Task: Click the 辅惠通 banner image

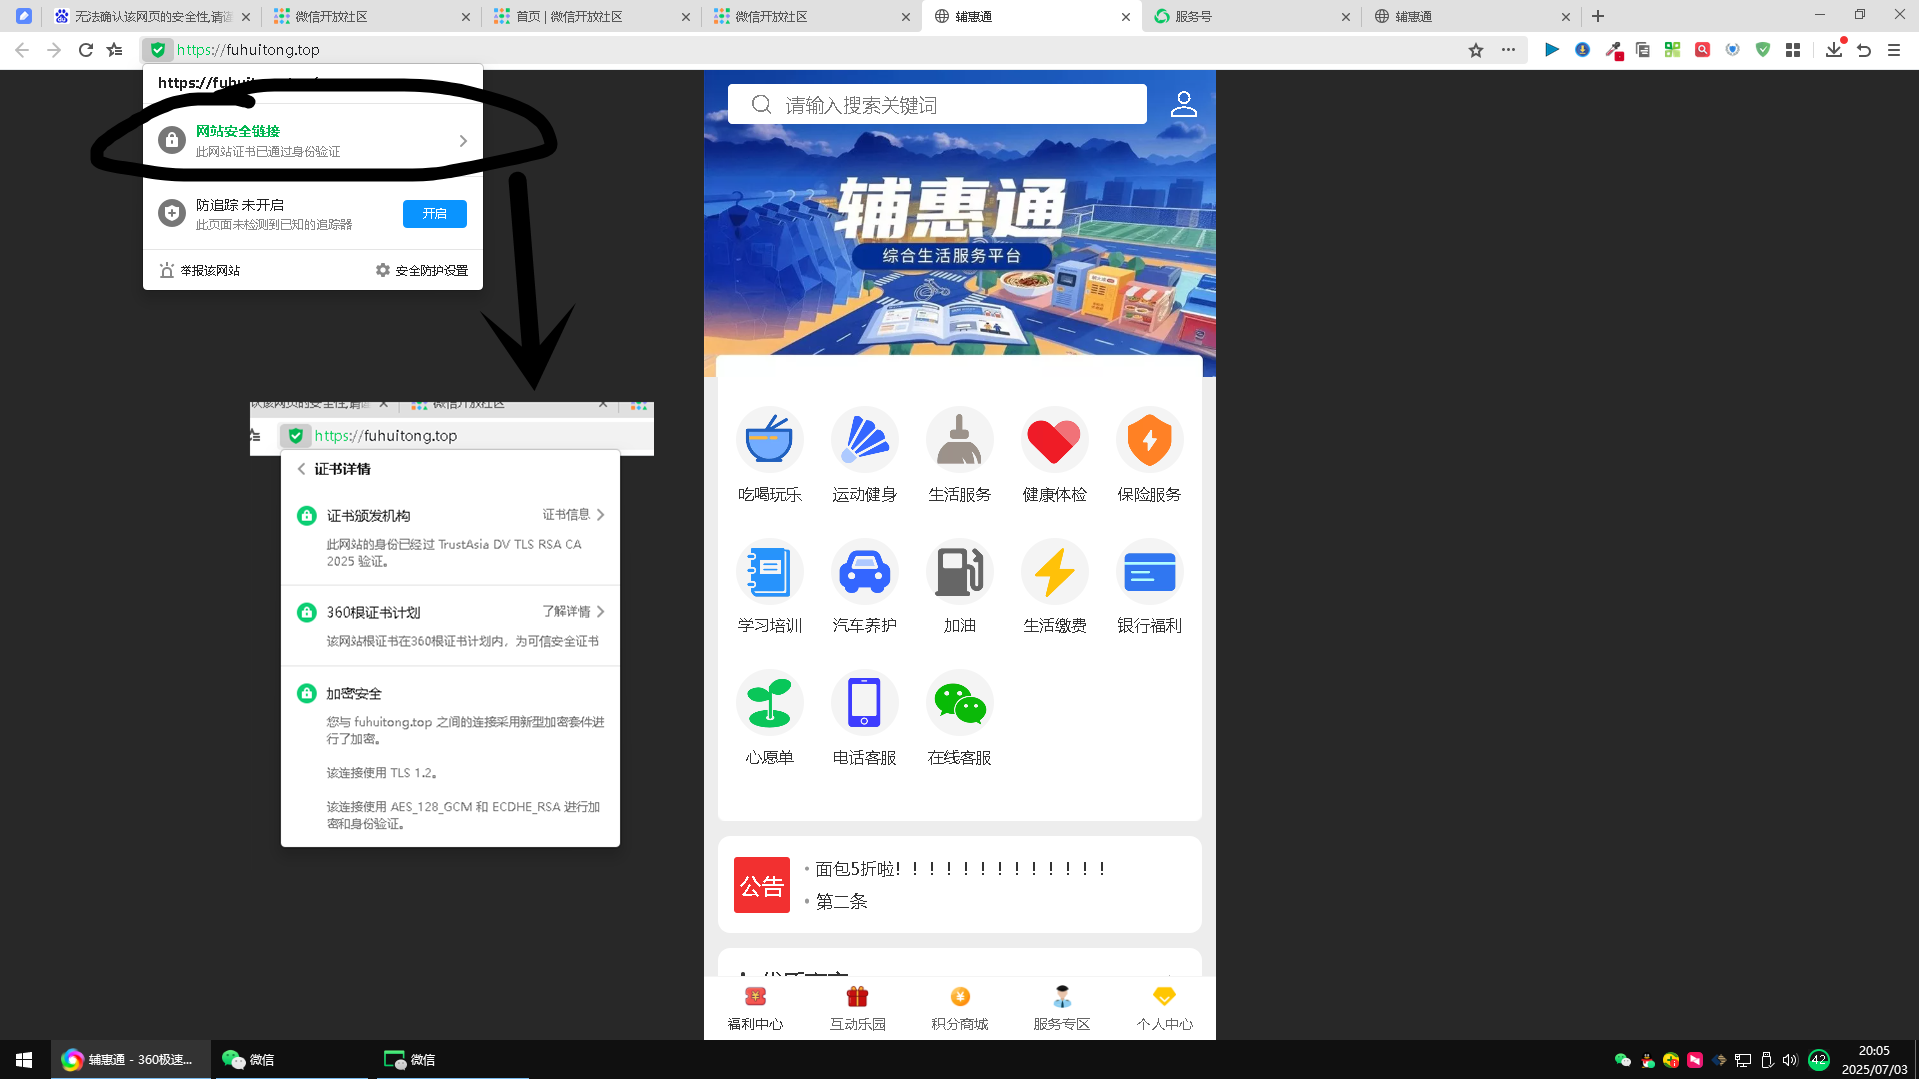Action: [x=960, y=224]
